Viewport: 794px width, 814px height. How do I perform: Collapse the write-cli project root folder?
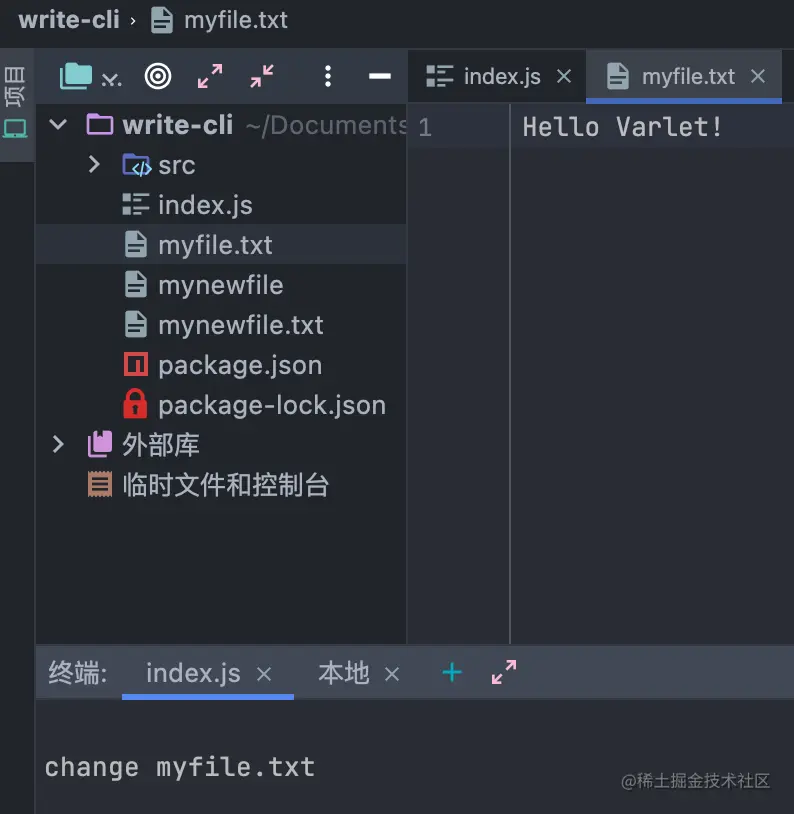click(x=59, y=125)
